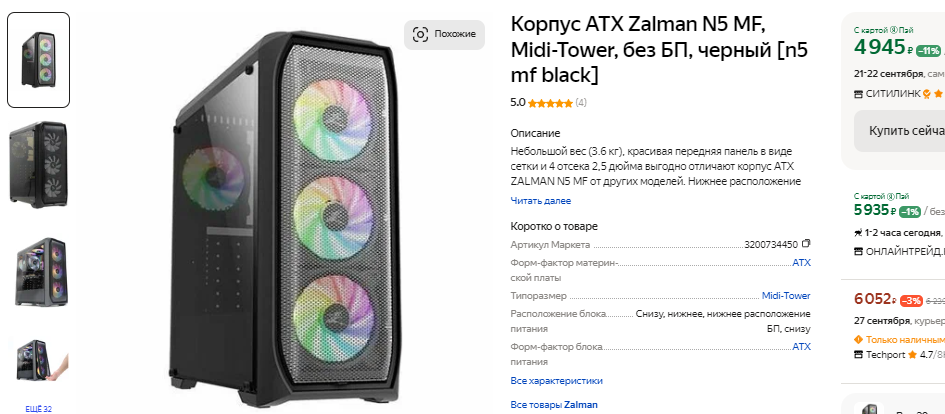Select the second dark case thumbnail
Viewport: 945px width, 414px height.
point(38,162)
